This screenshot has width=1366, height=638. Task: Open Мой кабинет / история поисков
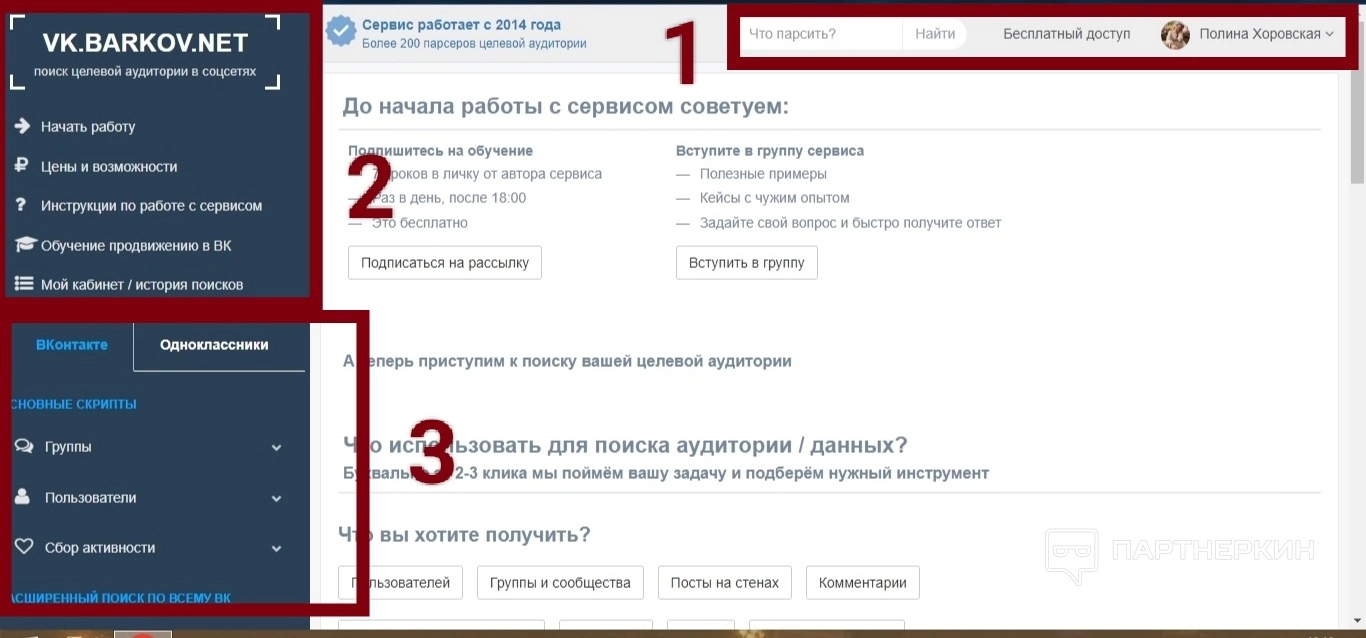click(142, 285)
